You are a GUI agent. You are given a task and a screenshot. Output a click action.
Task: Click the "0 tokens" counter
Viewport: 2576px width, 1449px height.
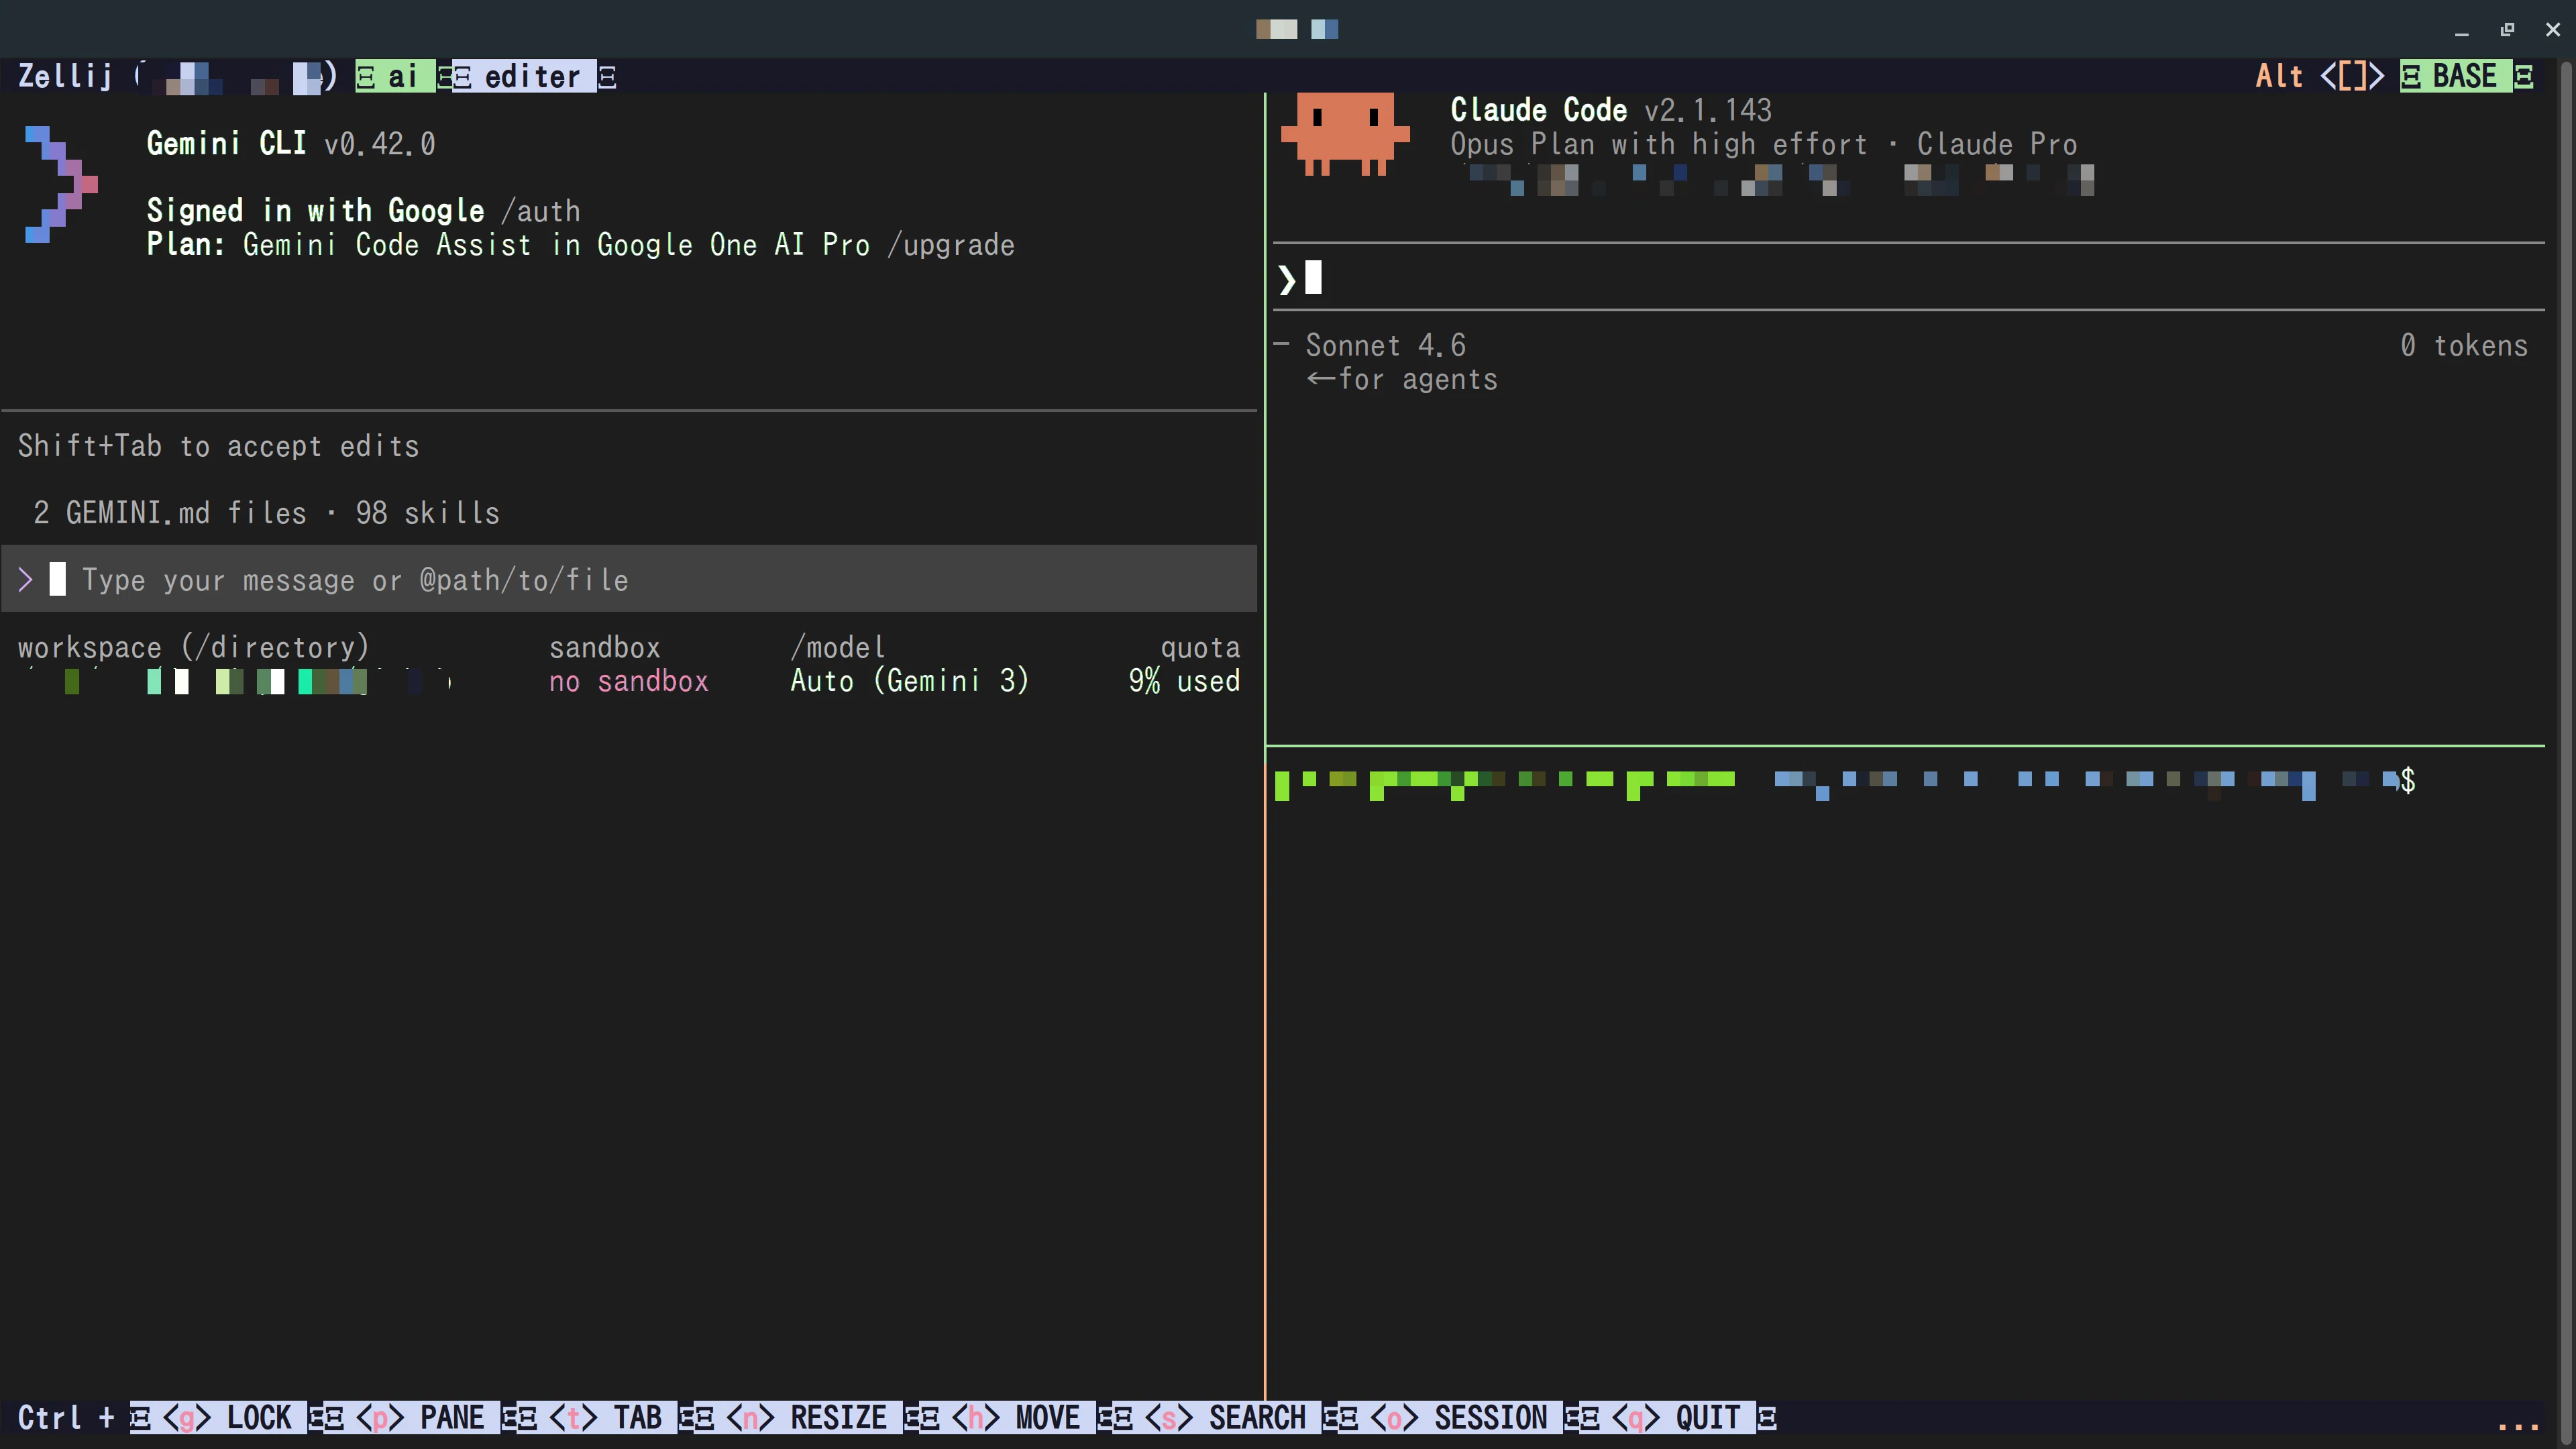point(2464,345)
